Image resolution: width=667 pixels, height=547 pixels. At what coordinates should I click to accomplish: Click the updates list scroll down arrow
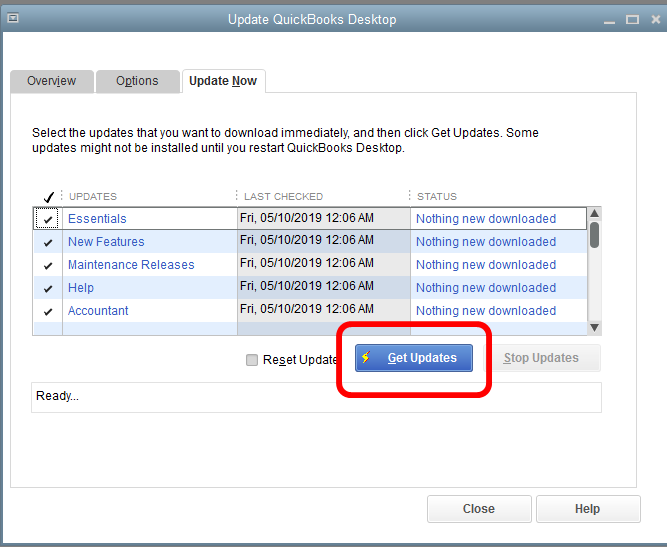(595, 328)
